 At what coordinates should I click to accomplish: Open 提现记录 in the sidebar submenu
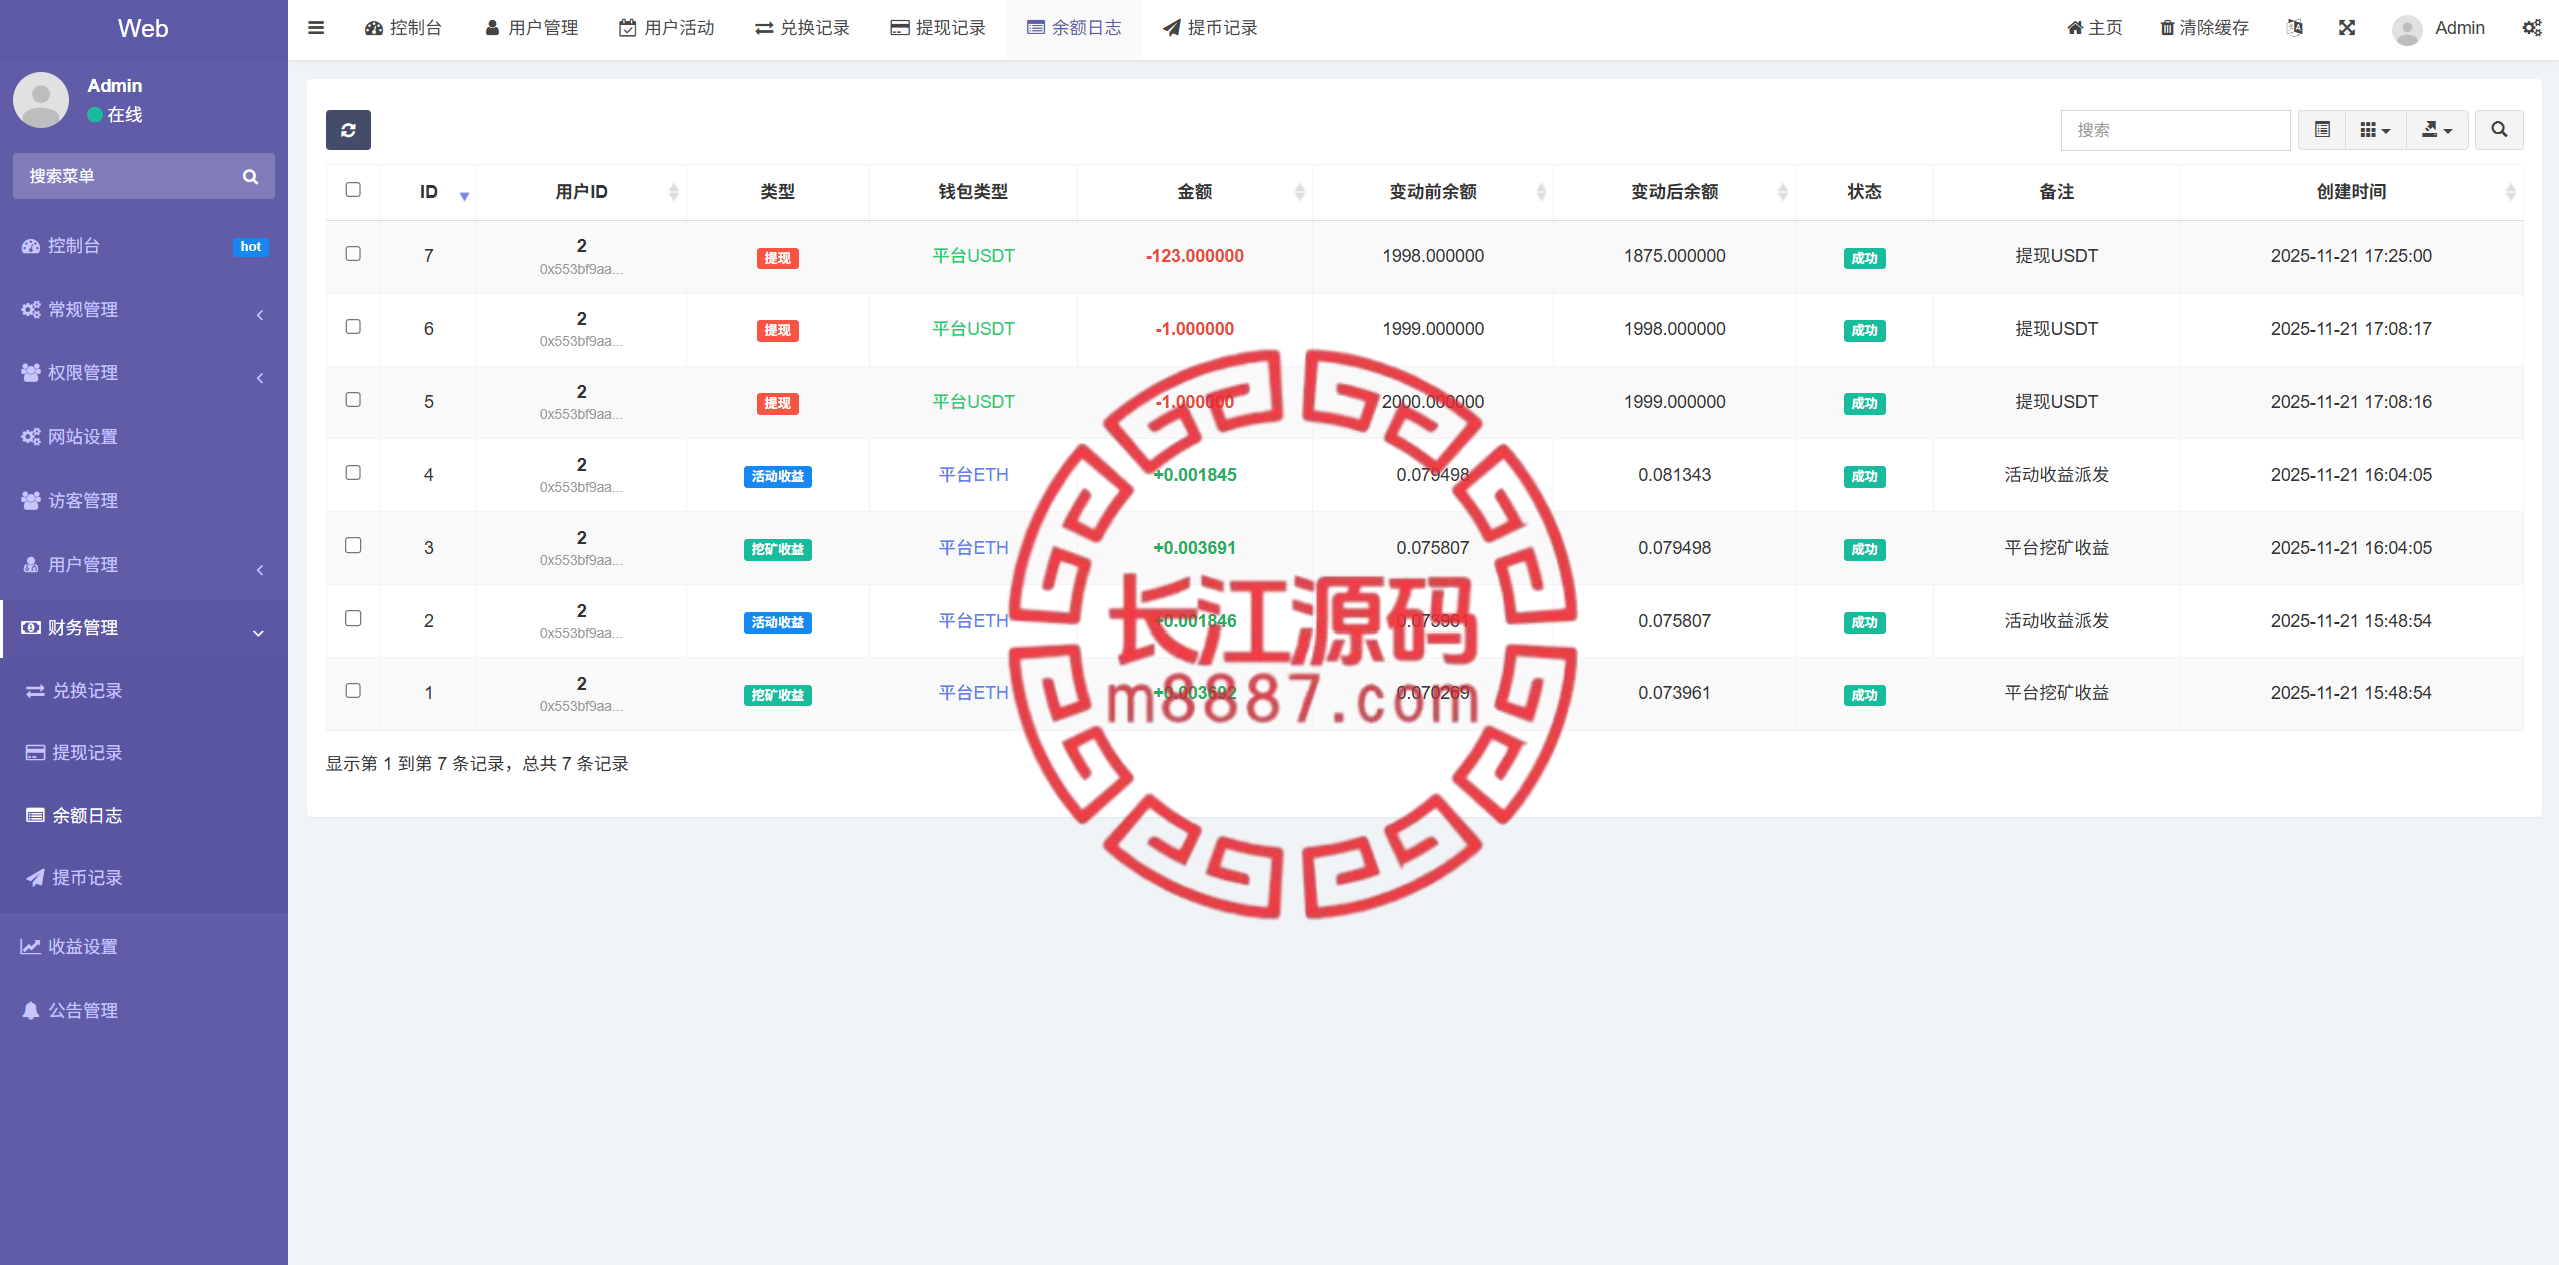(x=144, y=753)
